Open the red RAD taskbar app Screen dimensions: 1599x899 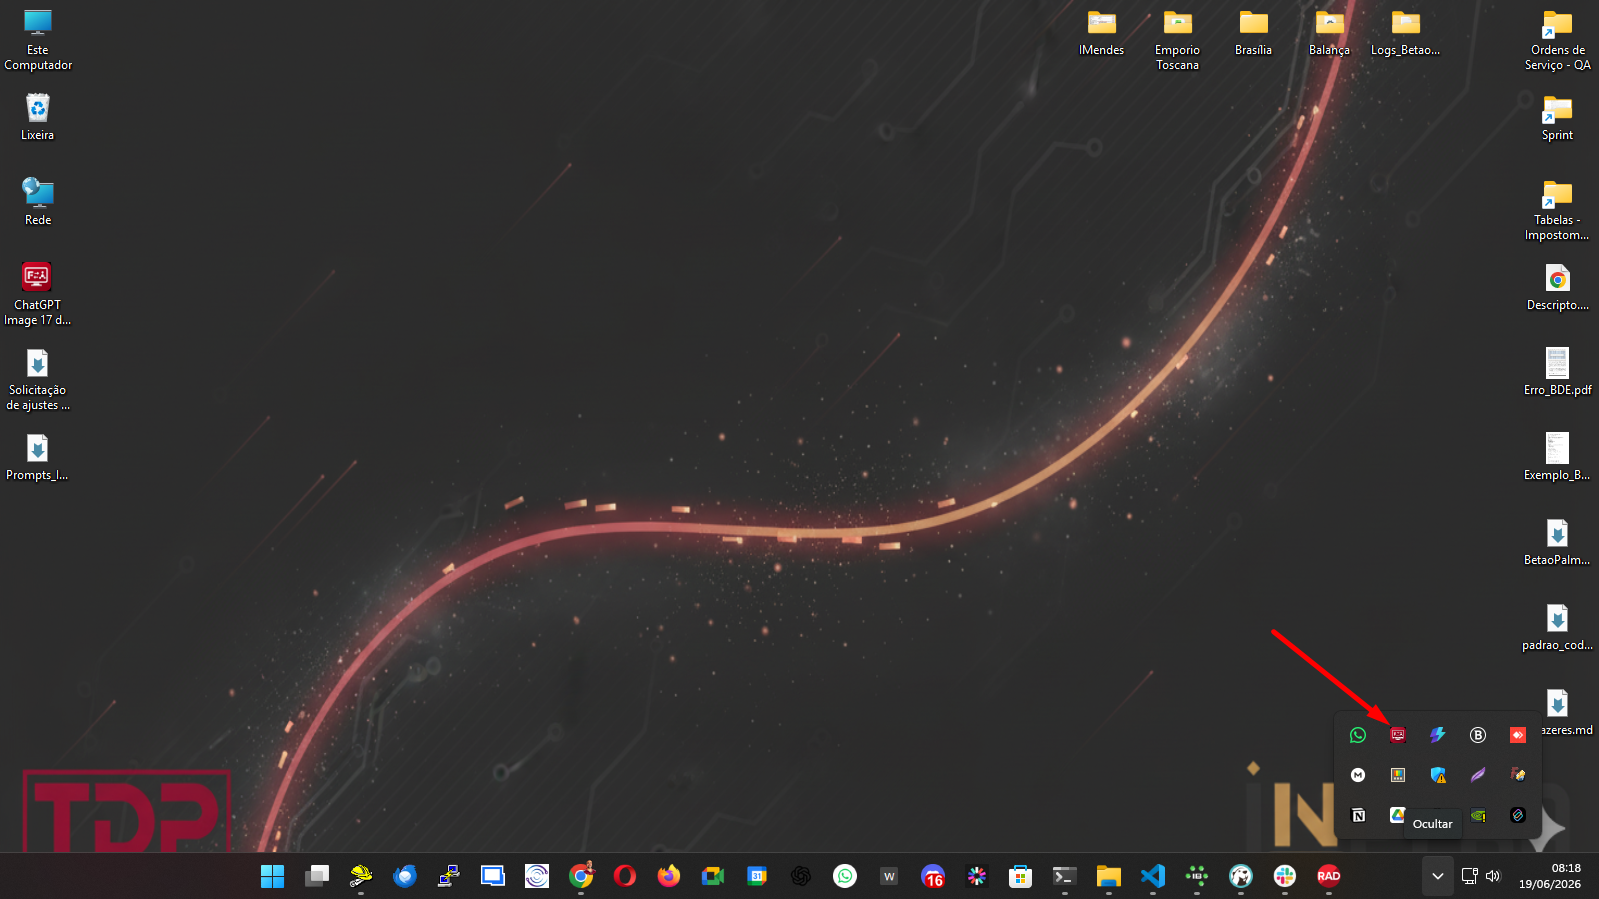coord(1329,876)
